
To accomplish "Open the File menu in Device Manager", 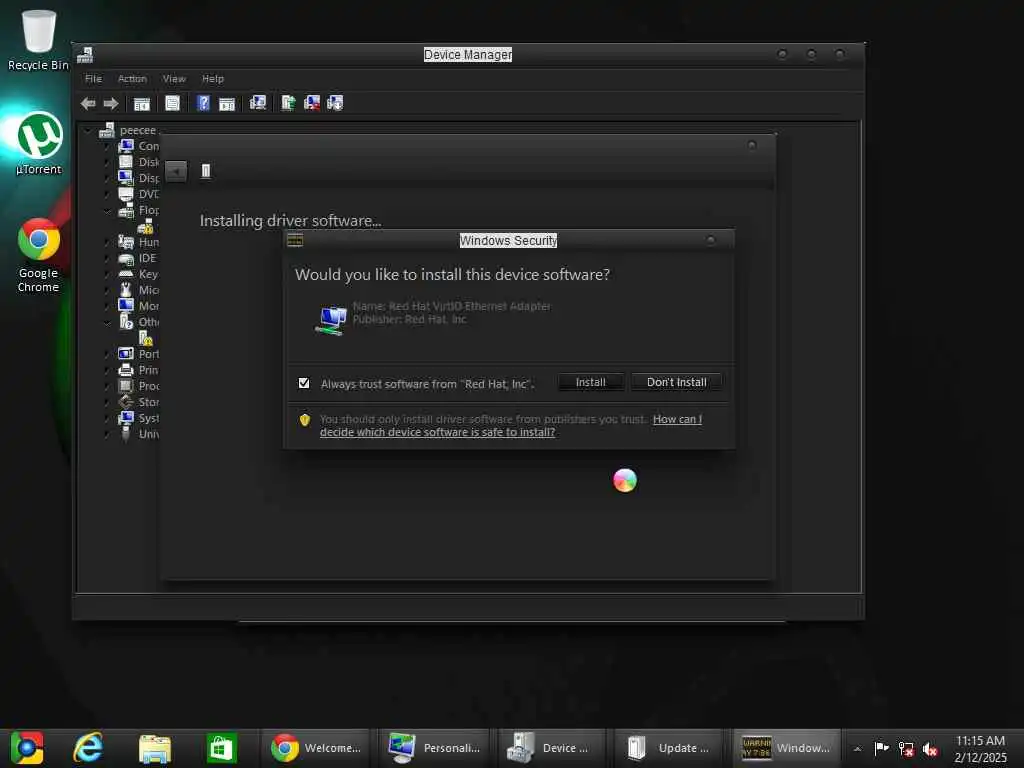I will coord(93,78).
